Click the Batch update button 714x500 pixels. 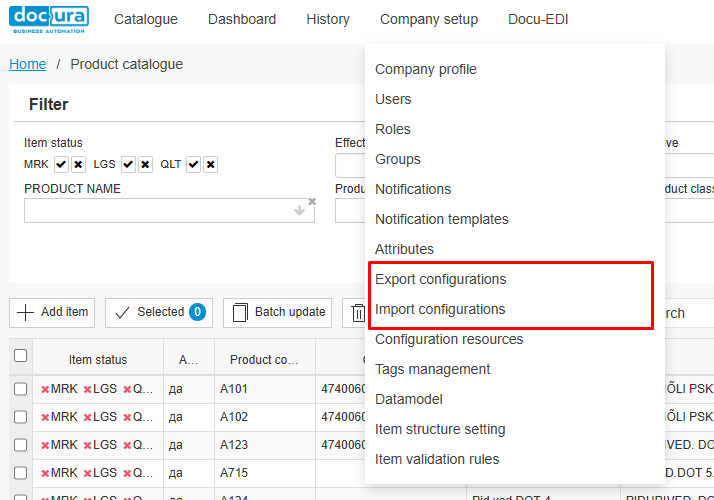[x=278, y=312]
